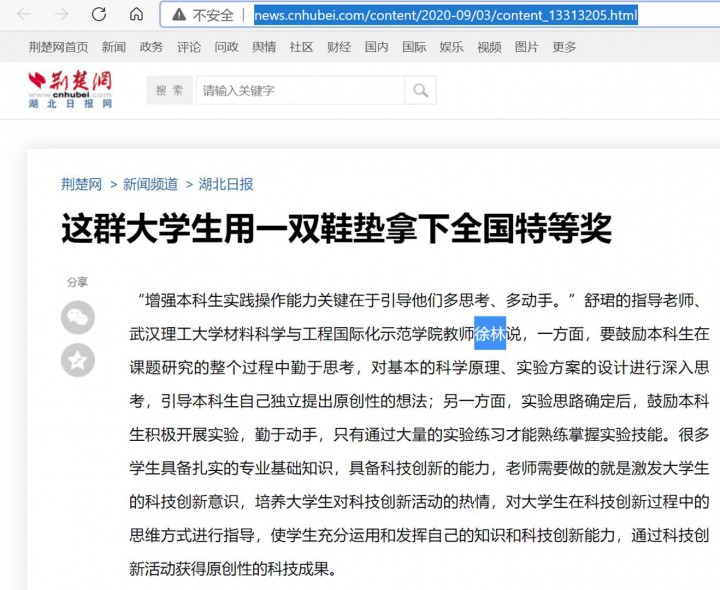
Task: Click the browser forward arrow
Action: coord(61,14)
